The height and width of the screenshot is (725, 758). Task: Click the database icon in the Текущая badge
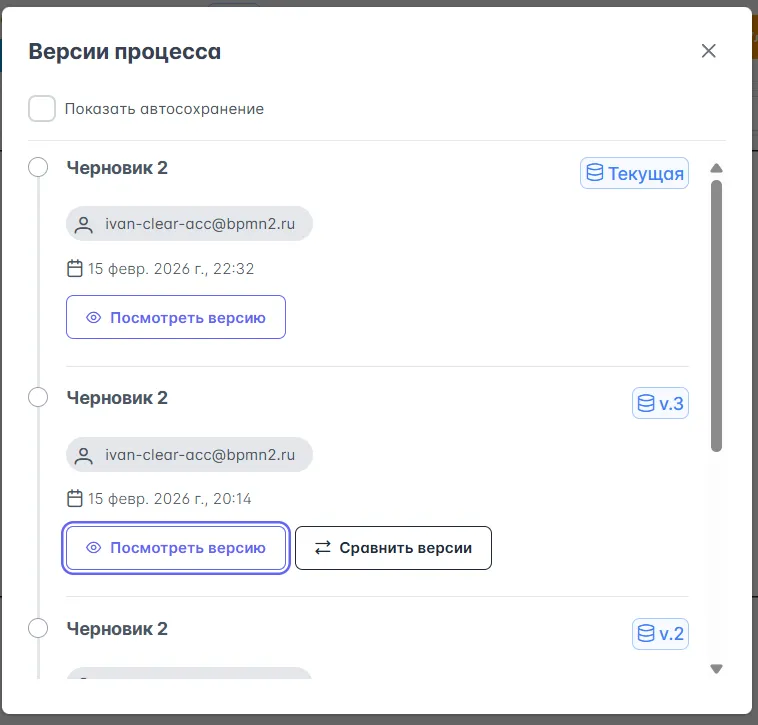[x=594, y=173]
